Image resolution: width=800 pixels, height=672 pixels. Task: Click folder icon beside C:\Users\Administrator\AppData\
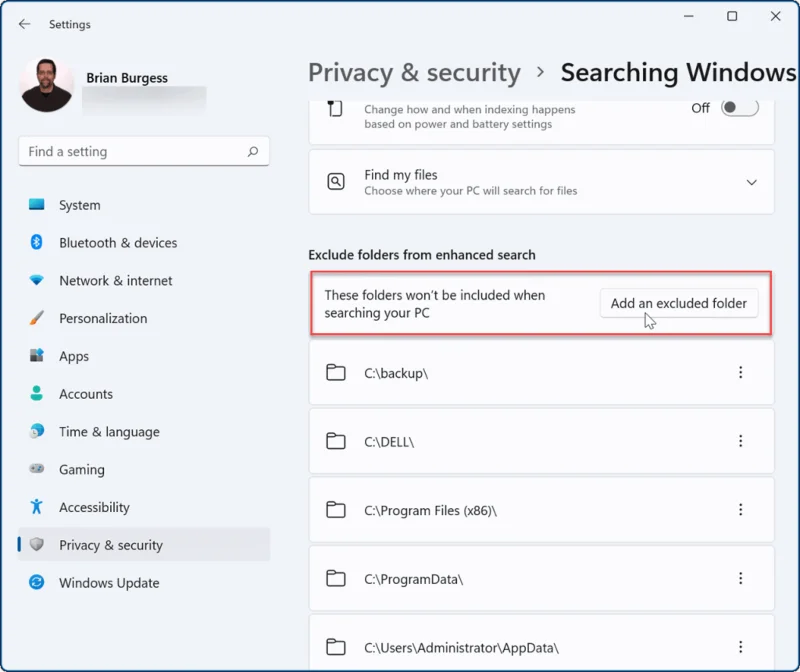point(336,647)
